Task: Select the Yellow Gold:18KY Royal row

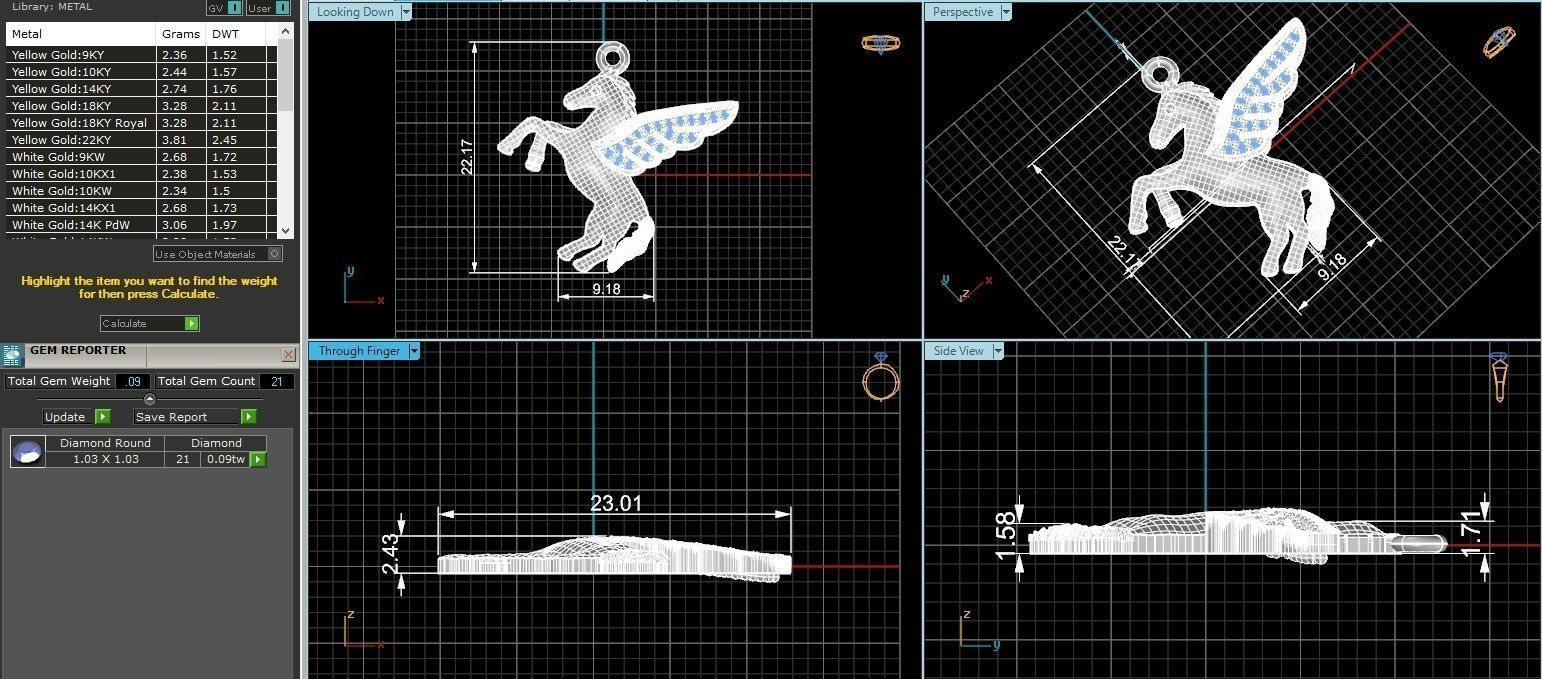Action: click(141, 123)
